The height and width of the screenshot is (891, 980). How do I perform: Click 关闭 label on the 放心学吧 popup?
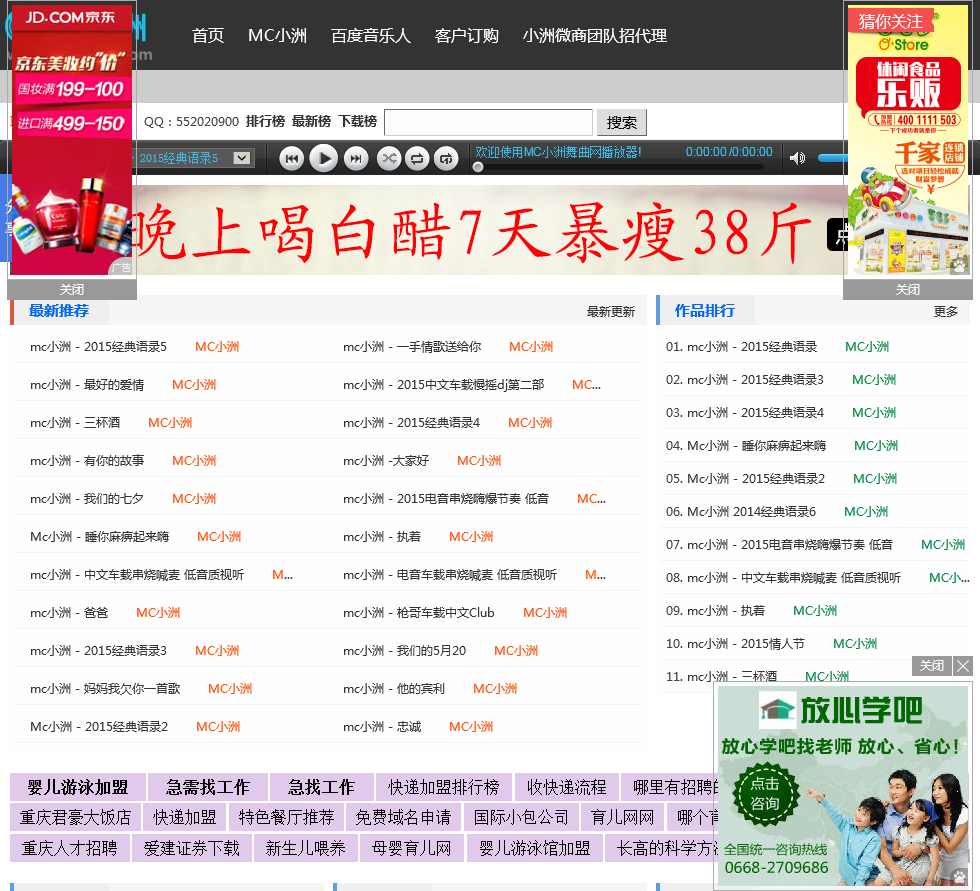pos(931,665)
